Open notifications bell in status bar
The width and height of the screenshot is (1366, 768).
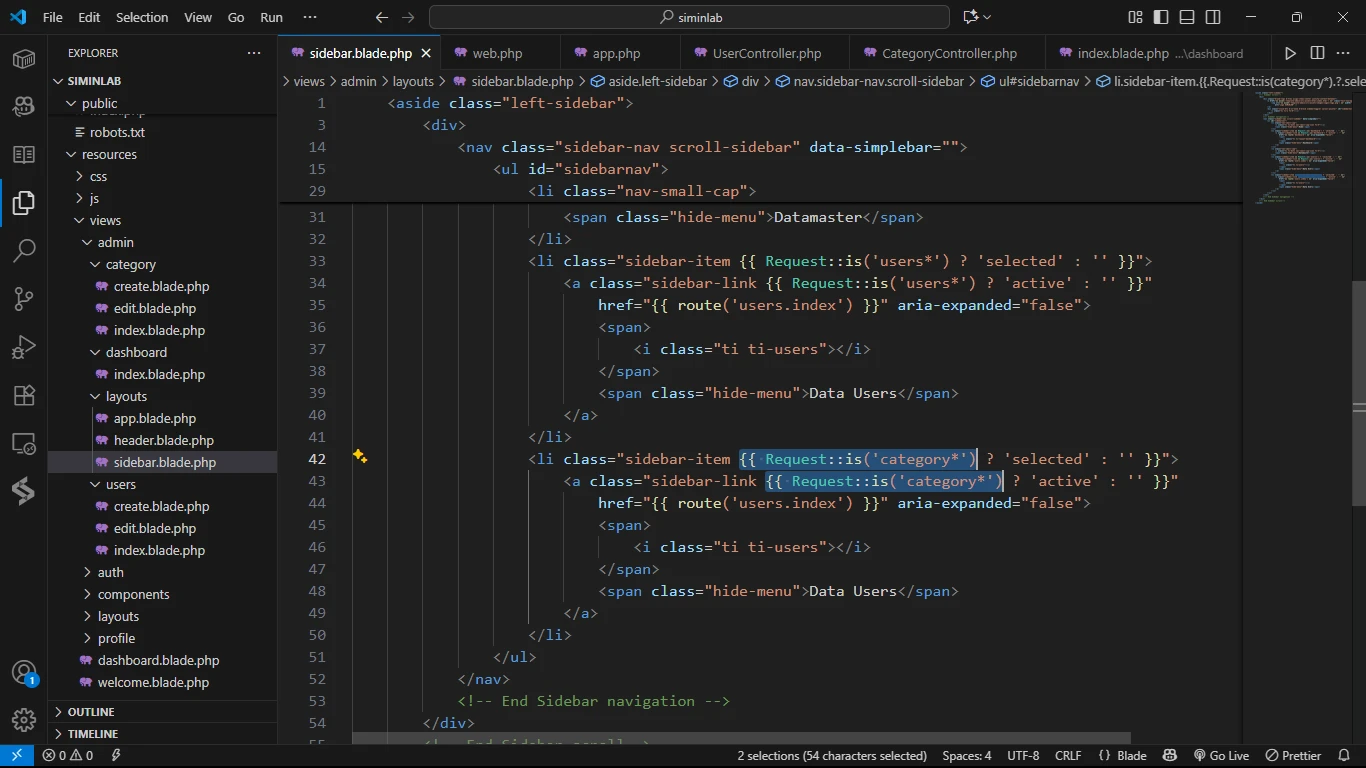[x=1346, y=756]
